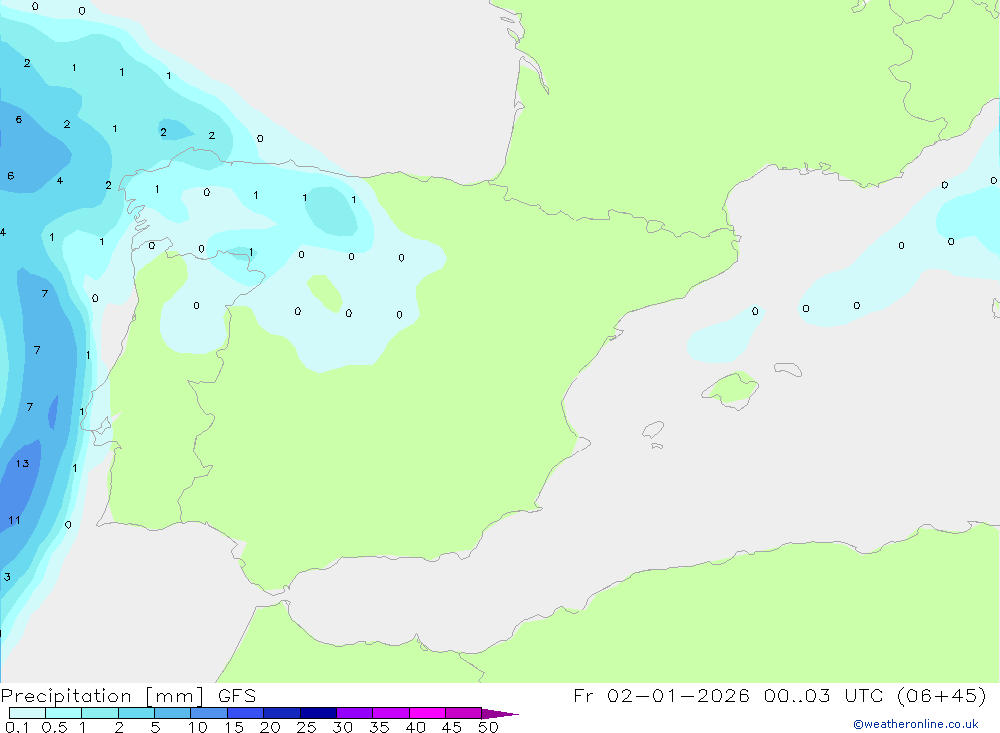Pick the 10–15 mm legend color swatch
The height and width of the screenshot is (733, 1000).
pos(209,713)
